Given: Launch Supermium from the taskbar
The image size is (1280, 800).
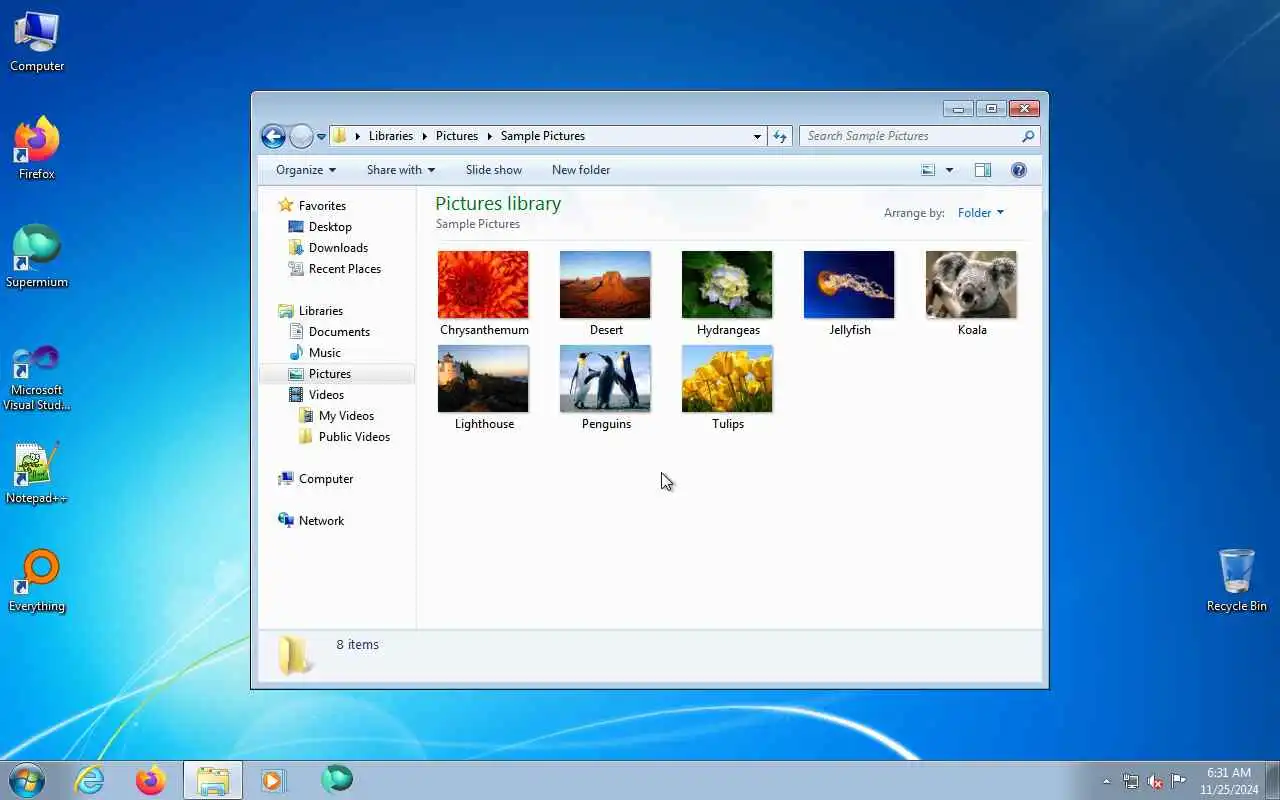Looking at the screenshot, I should pyautogui.click(x=337, y=780).
